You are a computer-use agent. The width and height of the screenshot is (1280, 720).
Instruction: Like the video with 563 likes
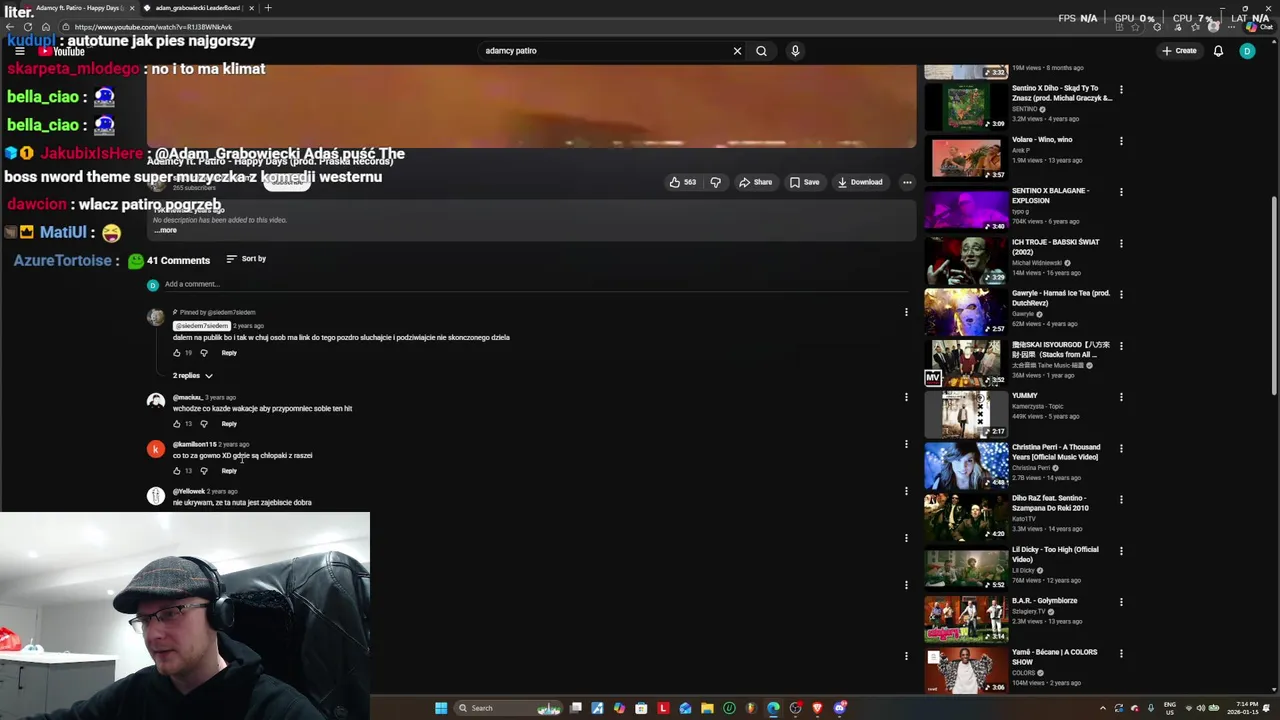click(682, 182)
